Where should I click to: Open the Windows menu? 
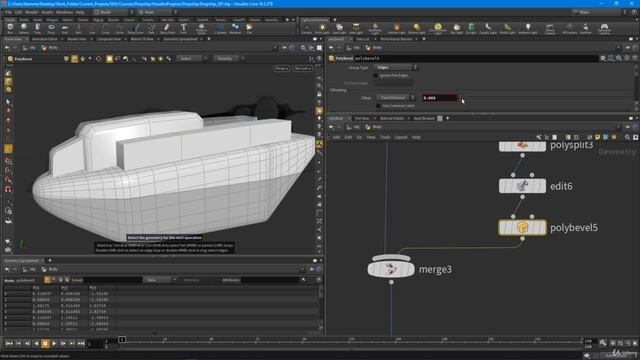click(x=64, y=12)
